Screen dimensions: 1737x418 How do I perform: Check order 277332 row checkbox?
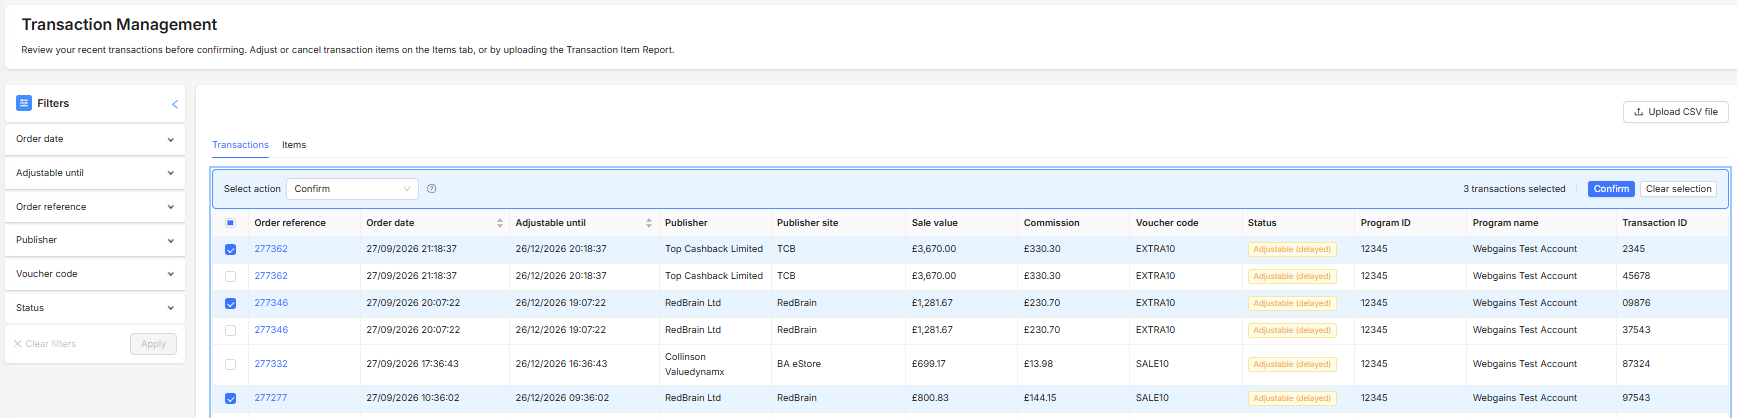[231, 365]
